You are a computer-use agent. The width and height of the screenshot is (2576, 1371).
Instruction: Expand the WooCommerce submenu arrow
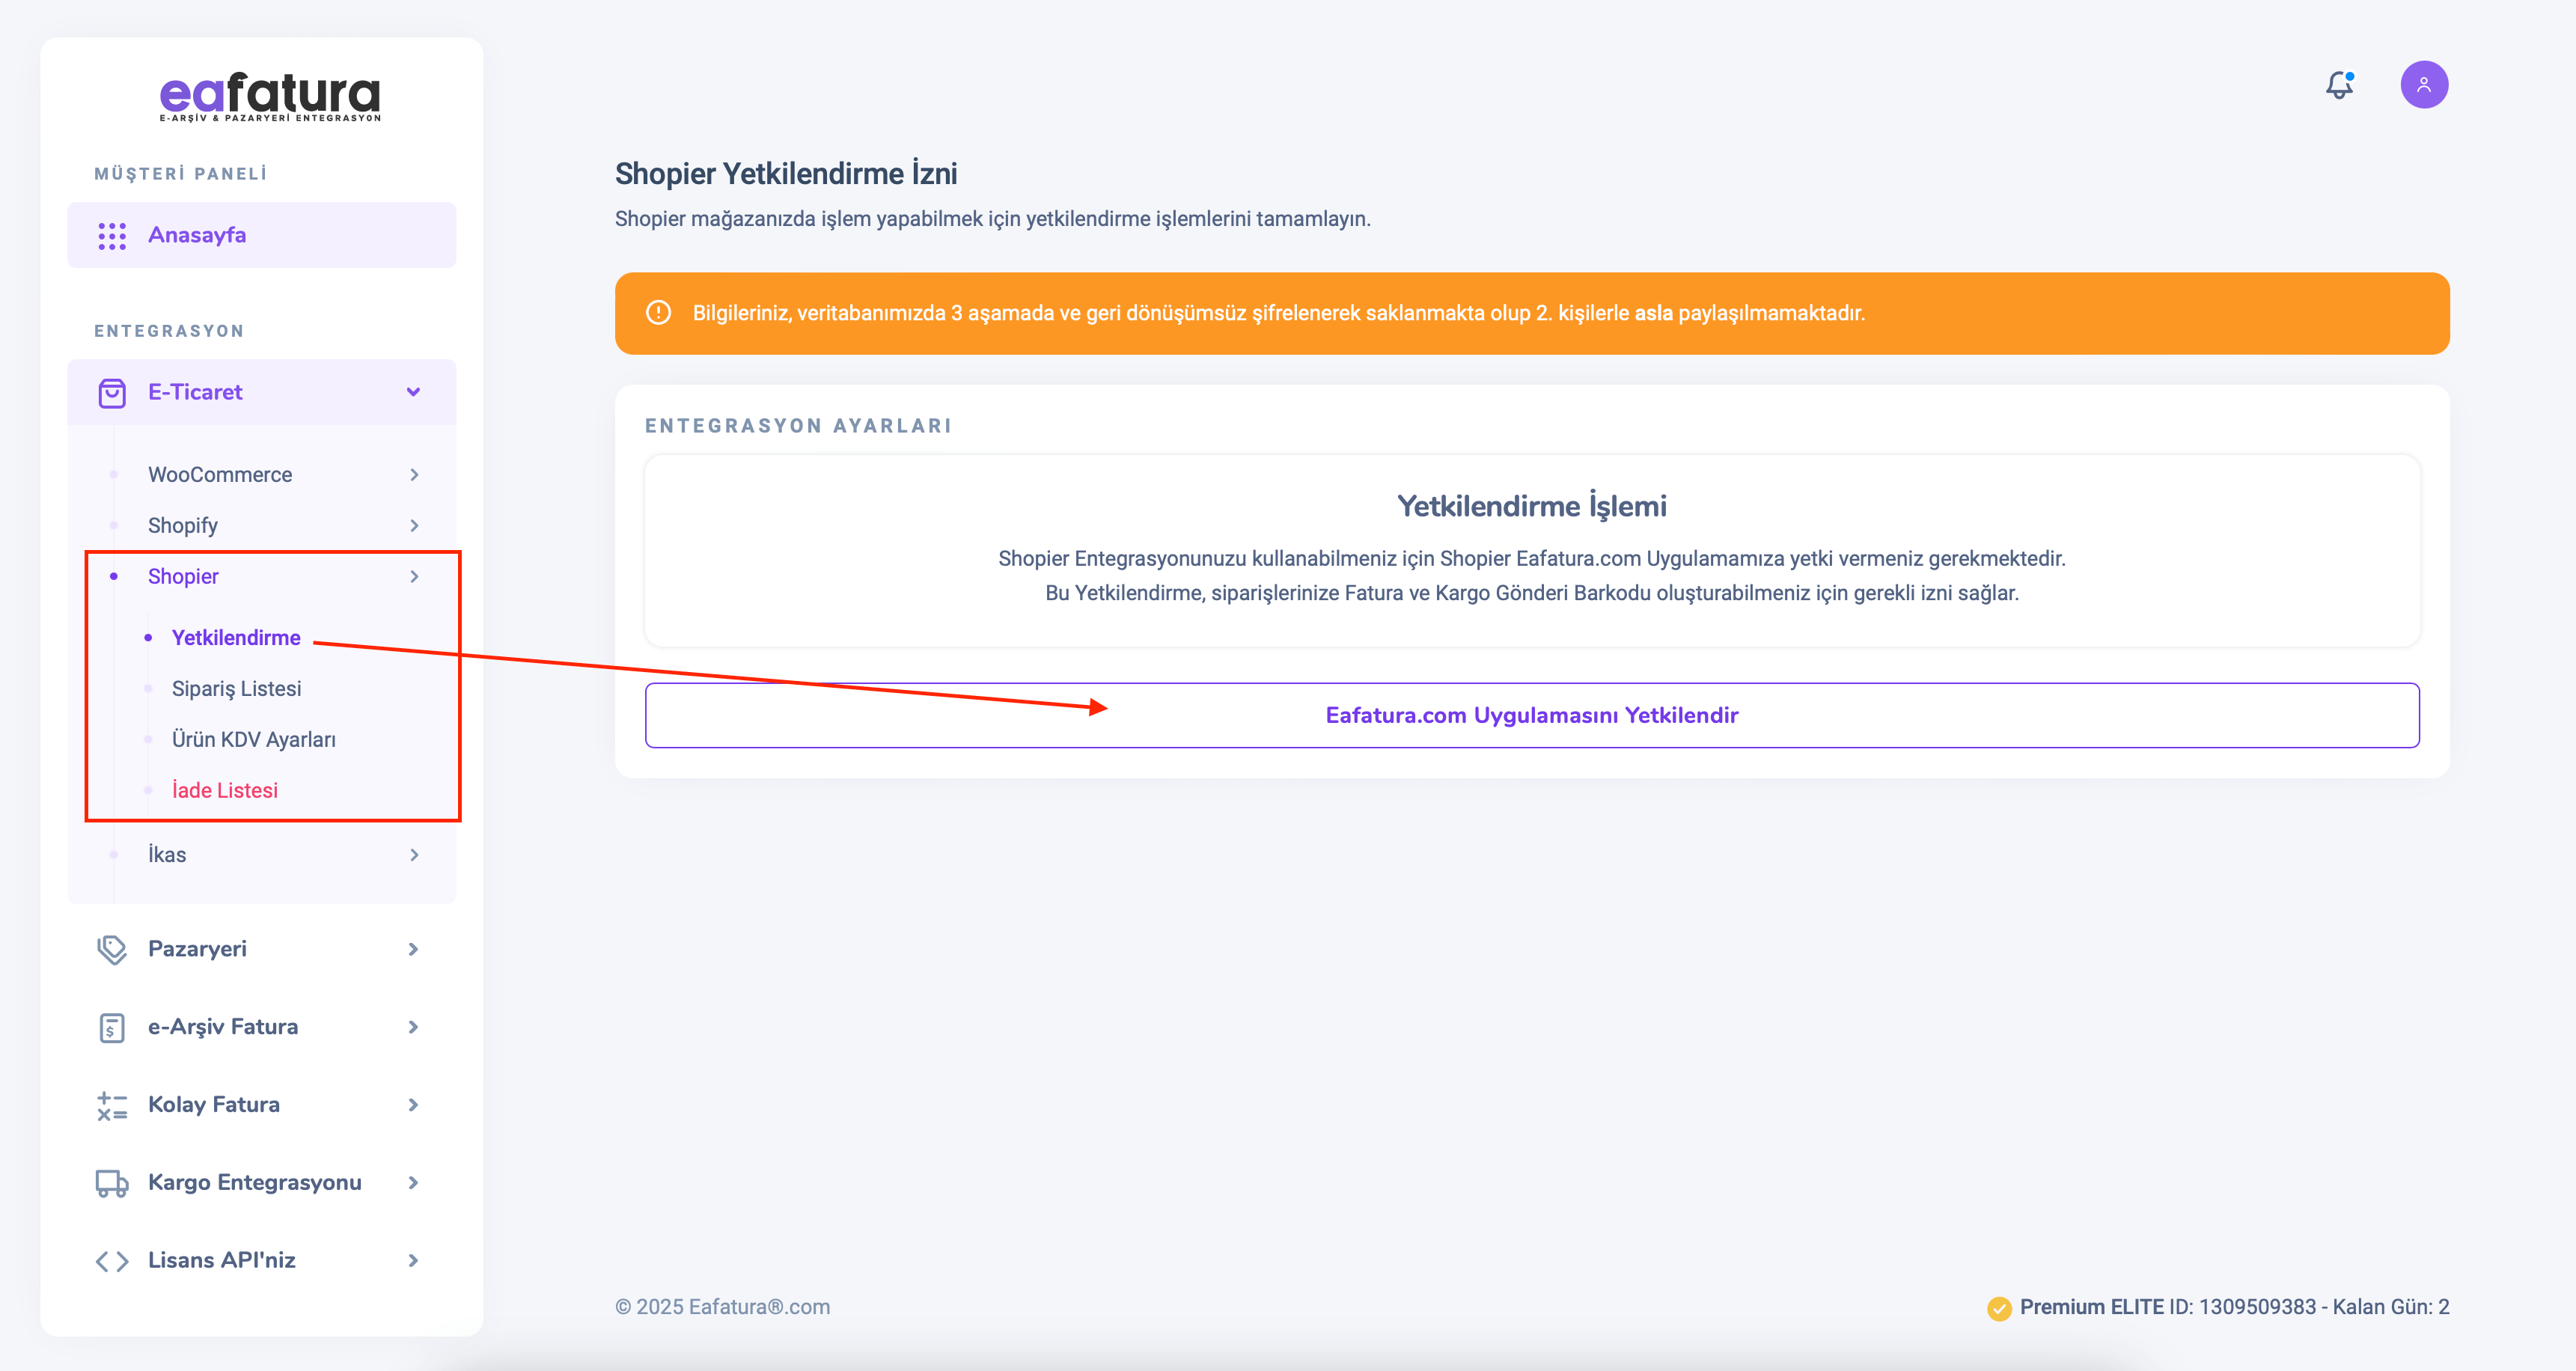pos(414,475)
